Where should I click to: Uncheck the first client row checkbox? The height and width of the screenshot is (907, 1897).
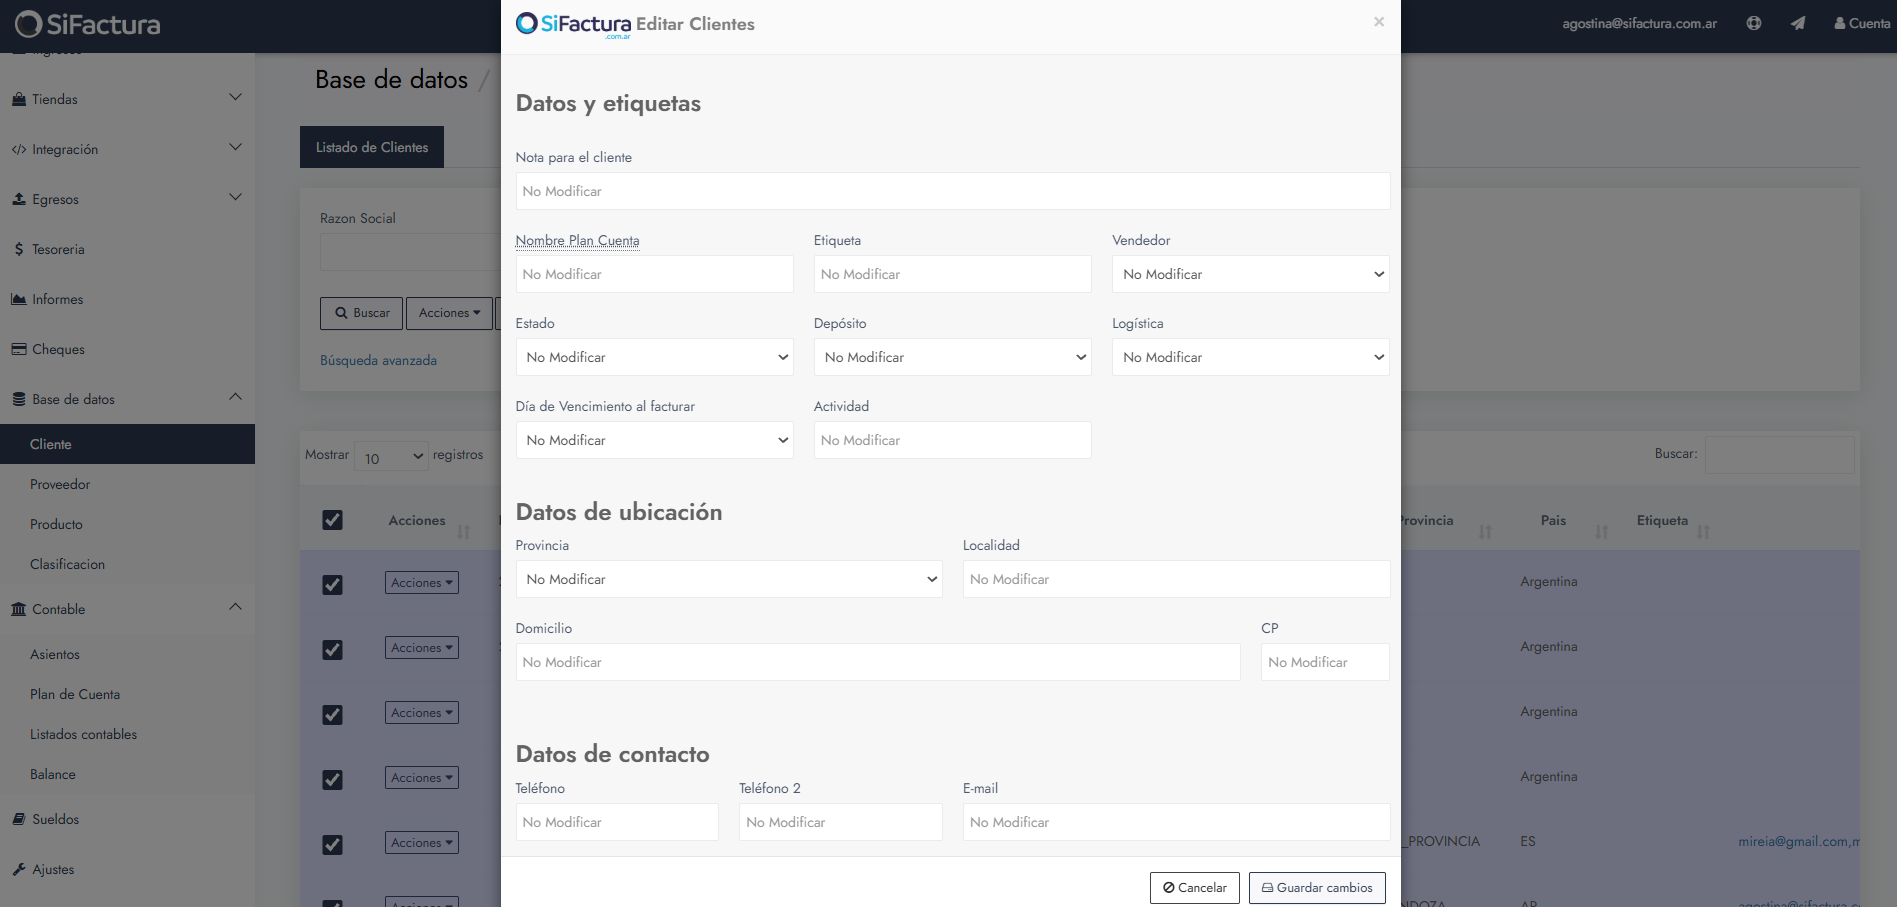(333, 584)
